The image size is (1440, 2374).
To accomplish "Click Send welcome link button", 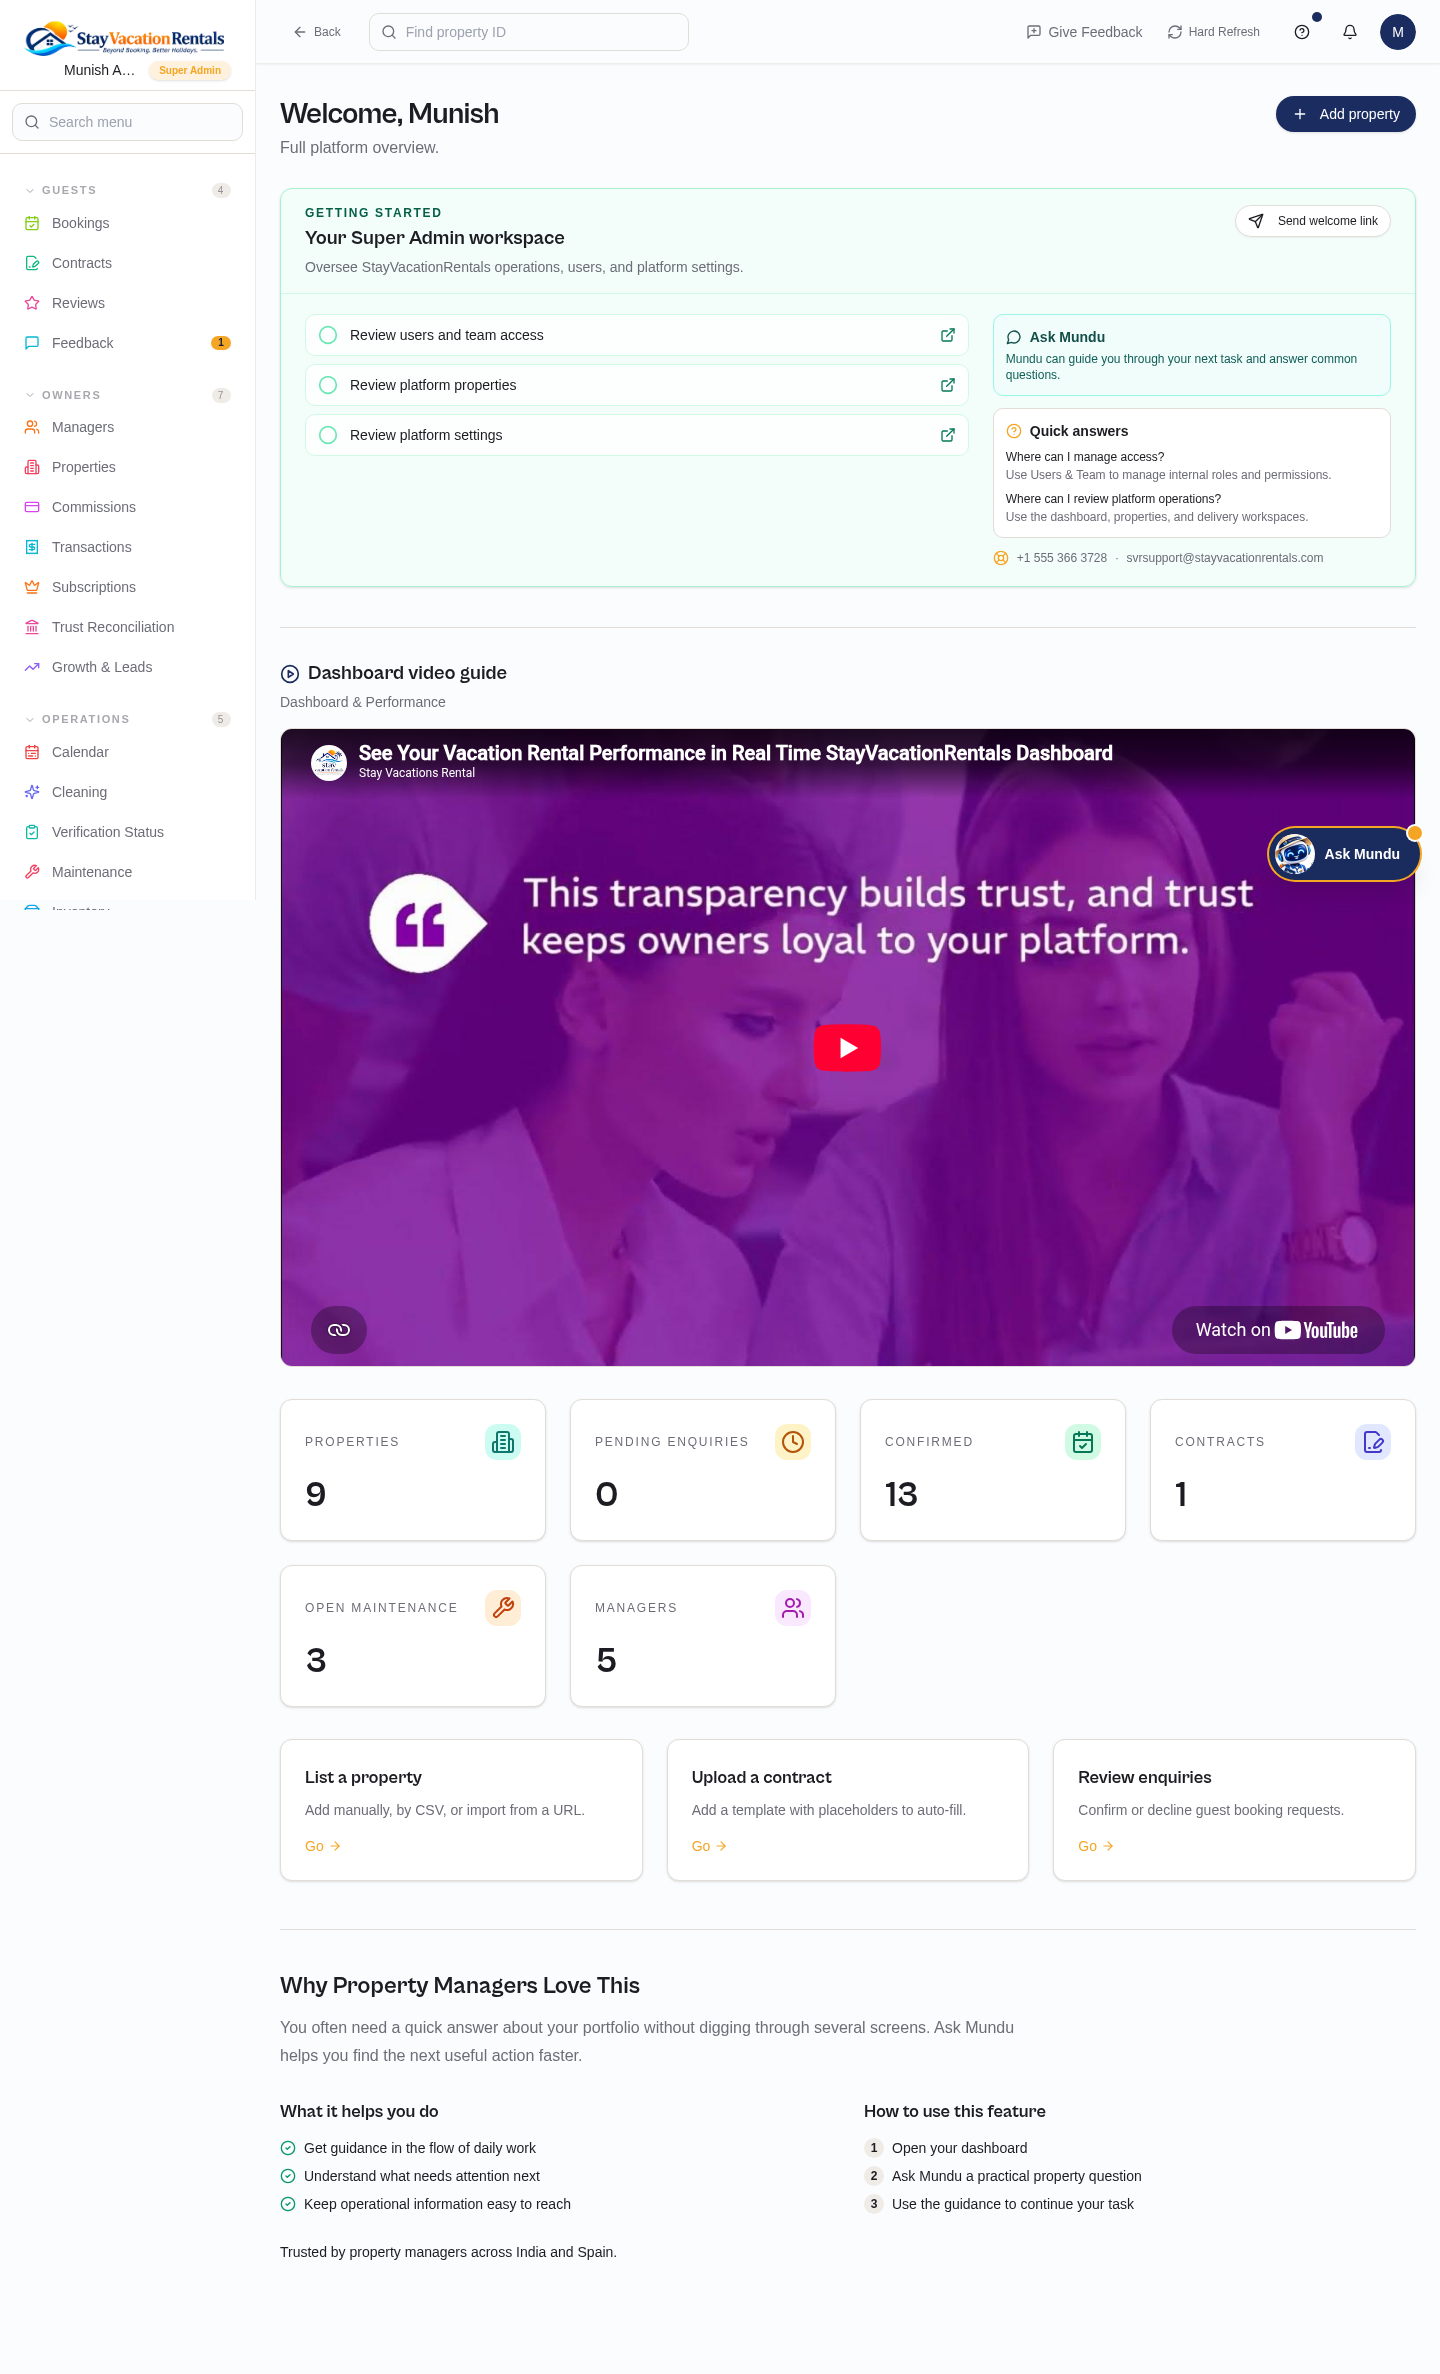I will [x=1313, y=221].
